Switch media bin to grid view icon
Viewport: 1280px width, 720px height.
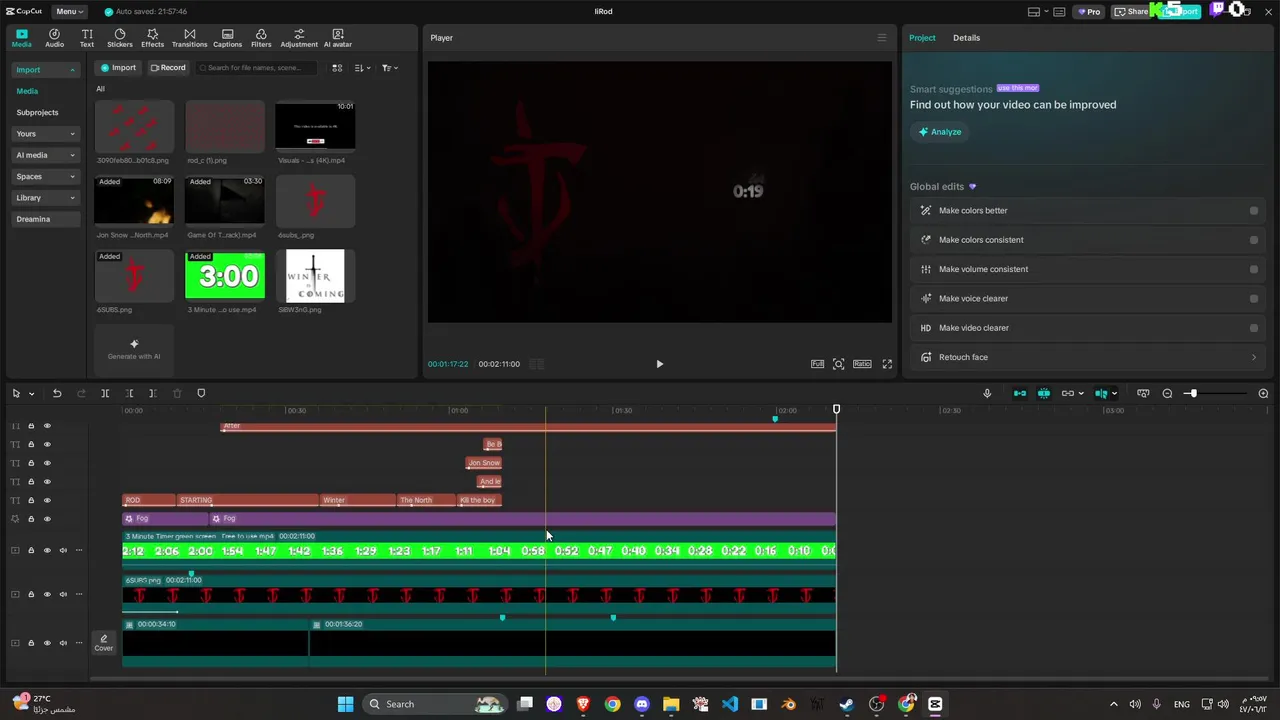337,68
